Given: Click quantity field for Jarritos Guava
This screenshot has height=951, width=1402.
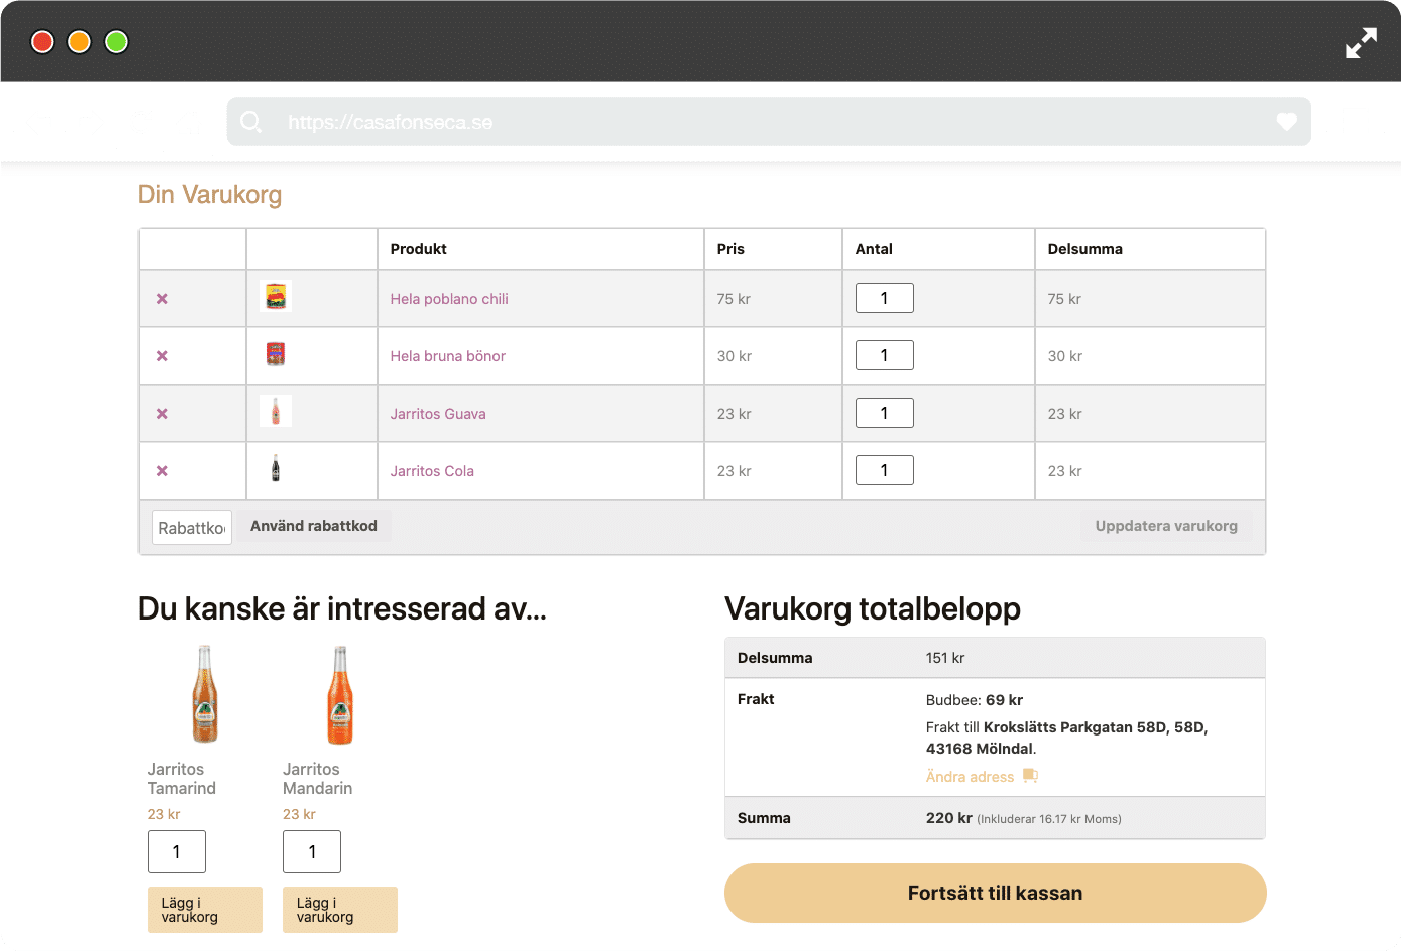Looking at the screenshot, I should tap(885, 413).
